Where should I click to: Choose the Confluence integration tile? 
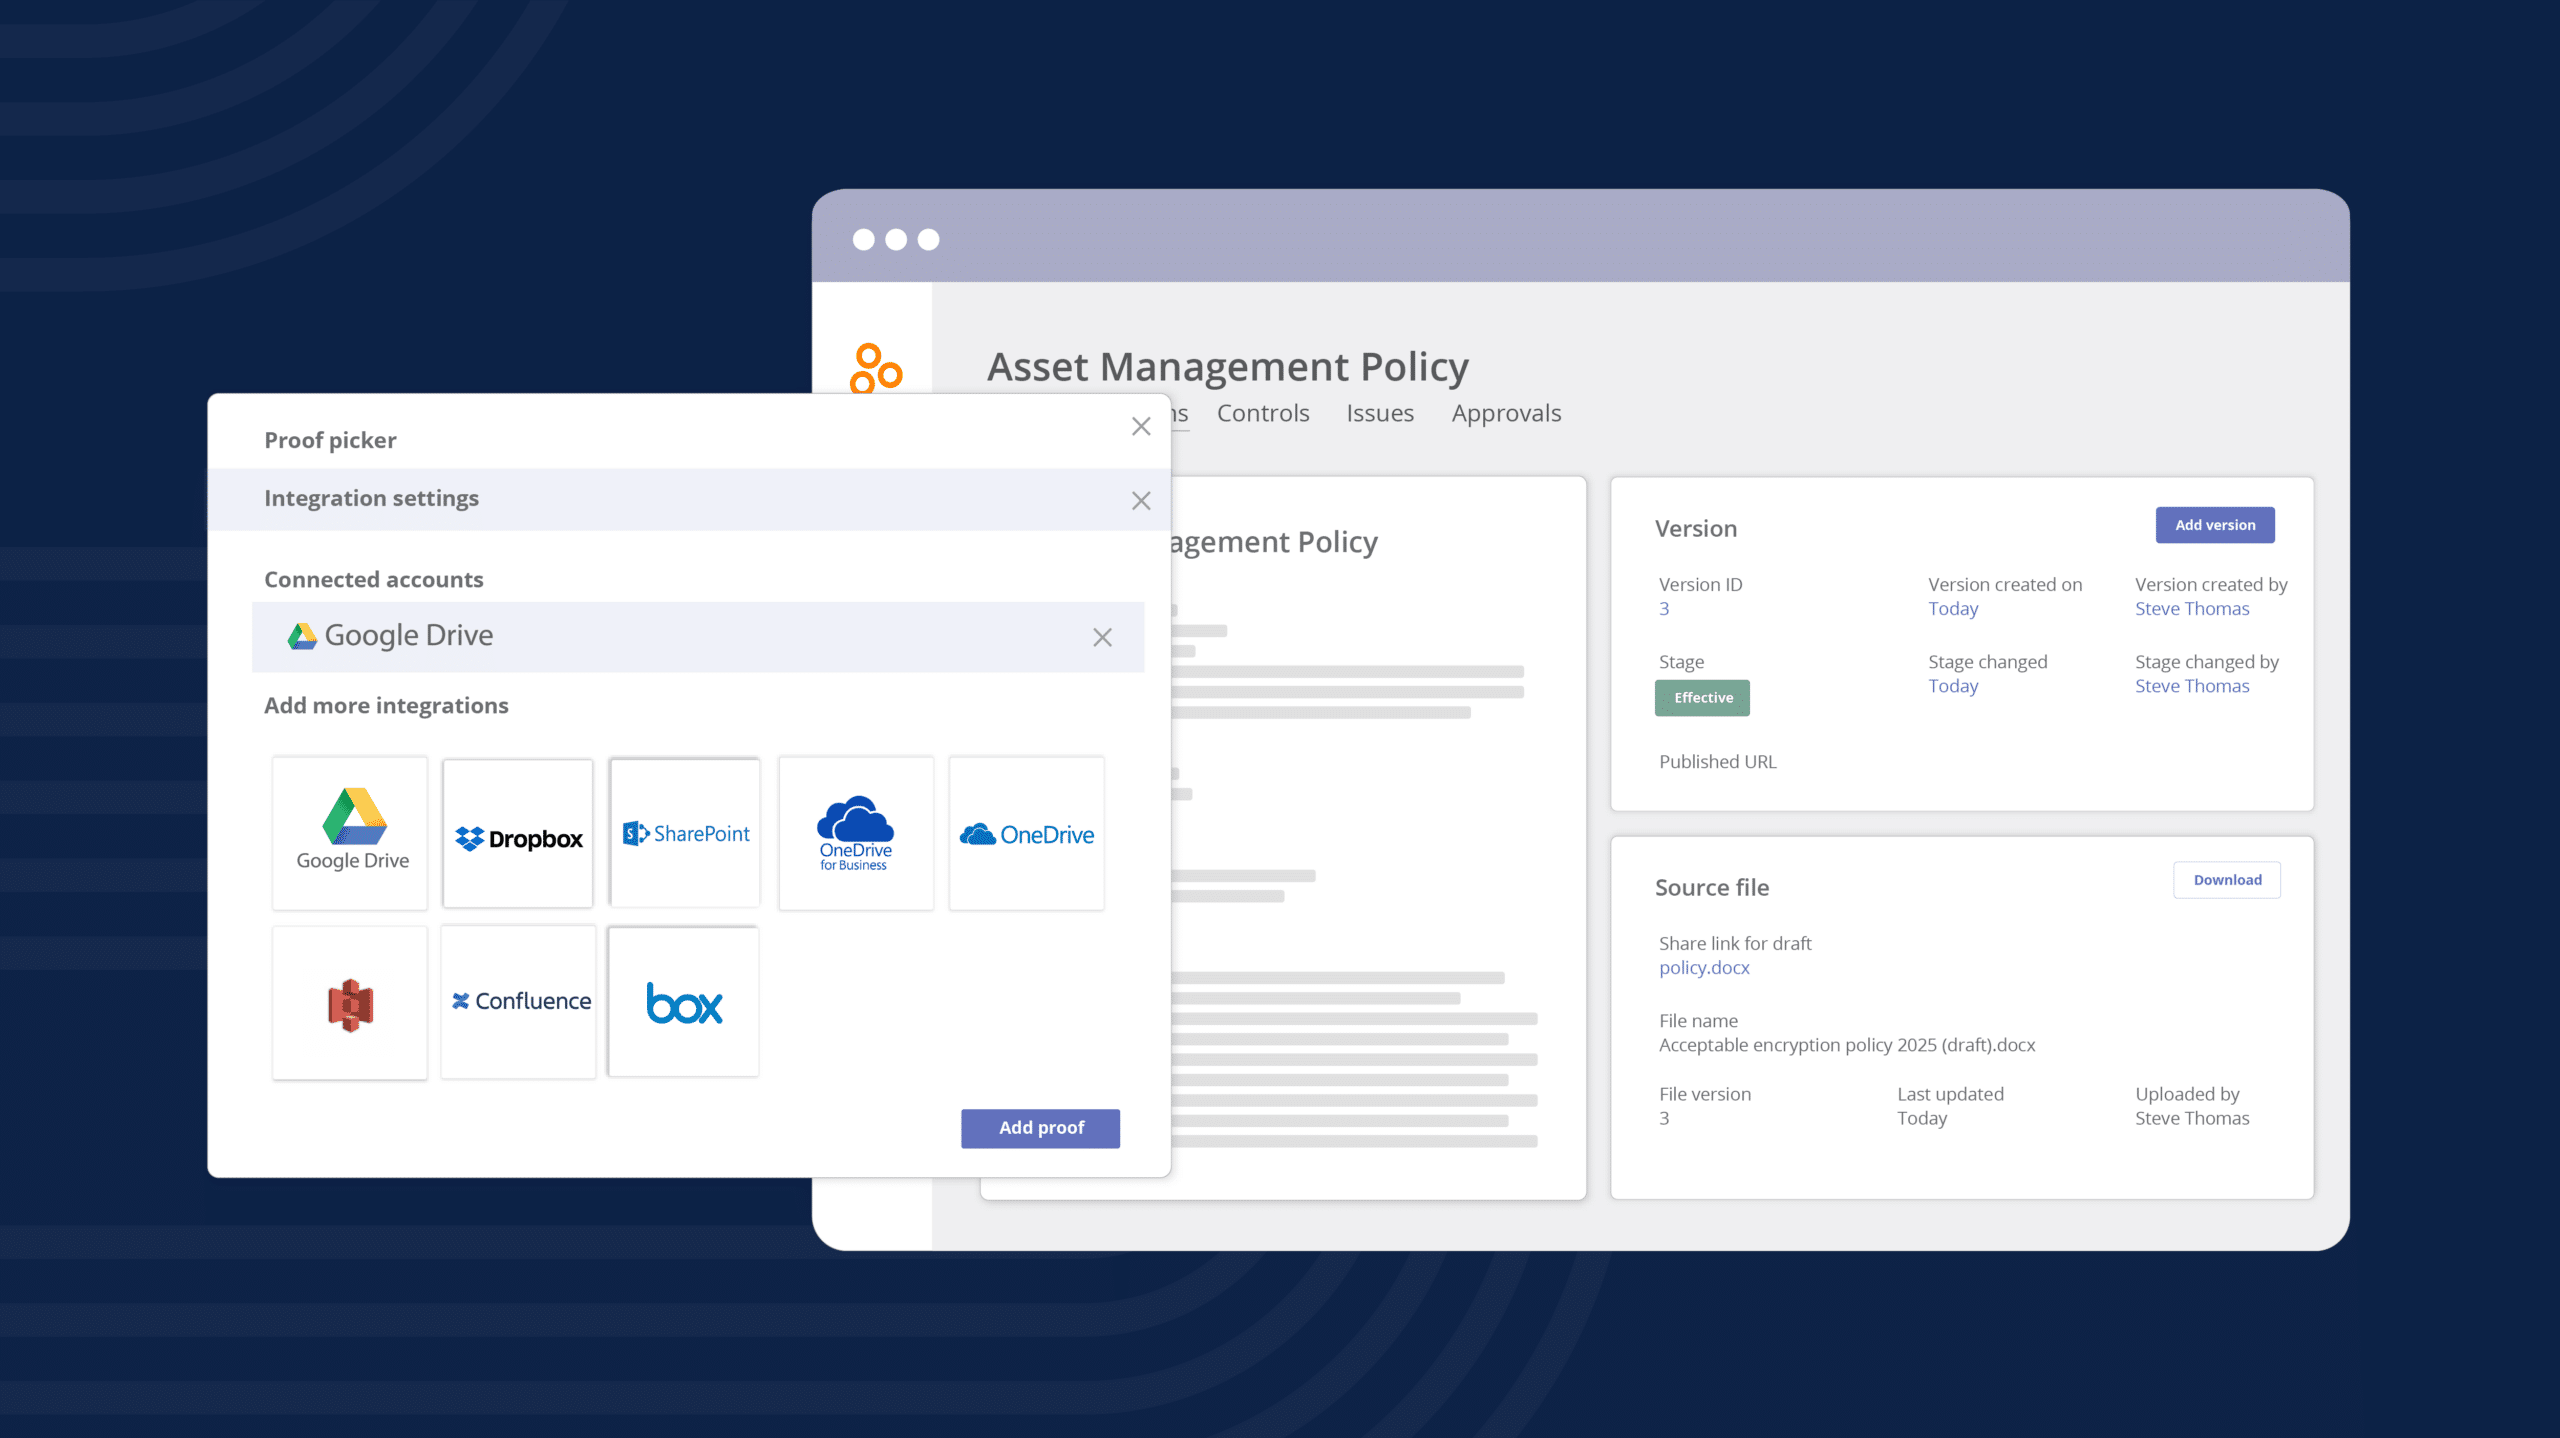(518, 1001)
